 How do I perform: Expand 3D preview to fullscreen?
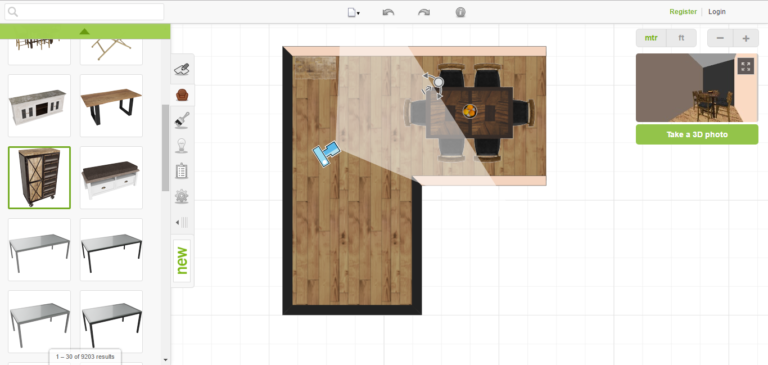(x=745, y=67)
